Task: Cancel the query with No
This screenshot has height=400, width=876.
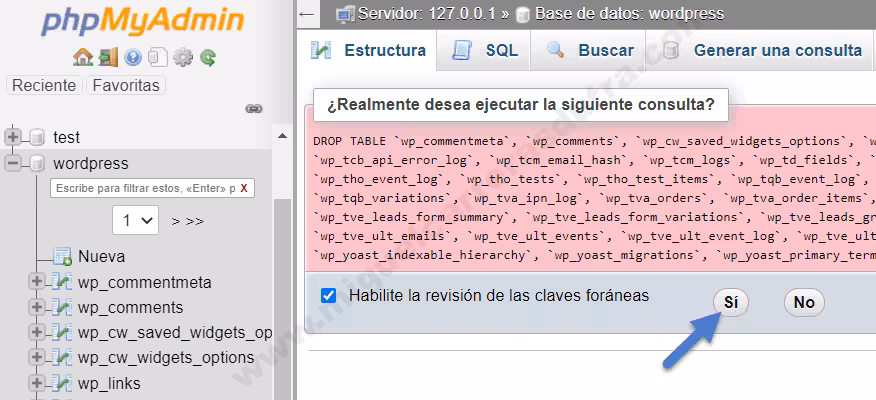Action: (804, 302)
